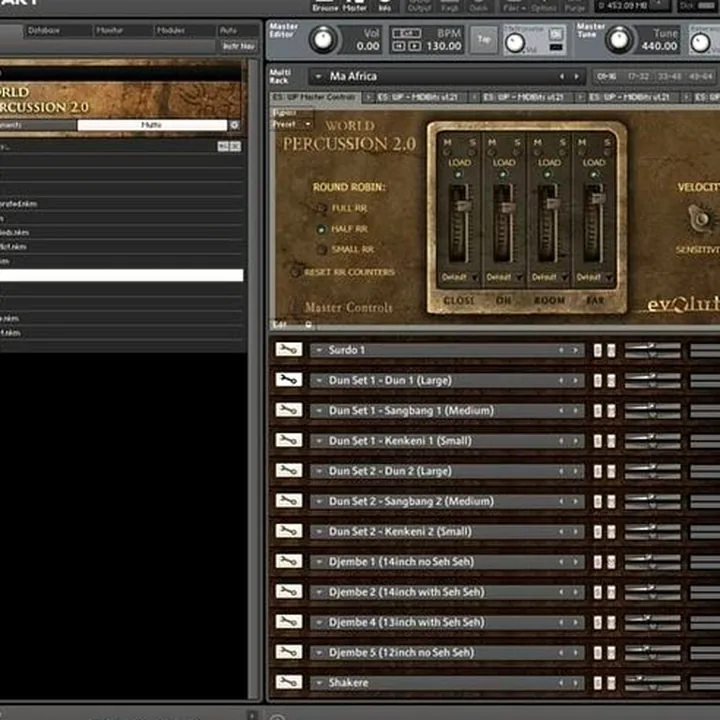This screenshot has width=720, height=720.
Task: Open the Default output dropdown under Far
Action: coord(595,277)
